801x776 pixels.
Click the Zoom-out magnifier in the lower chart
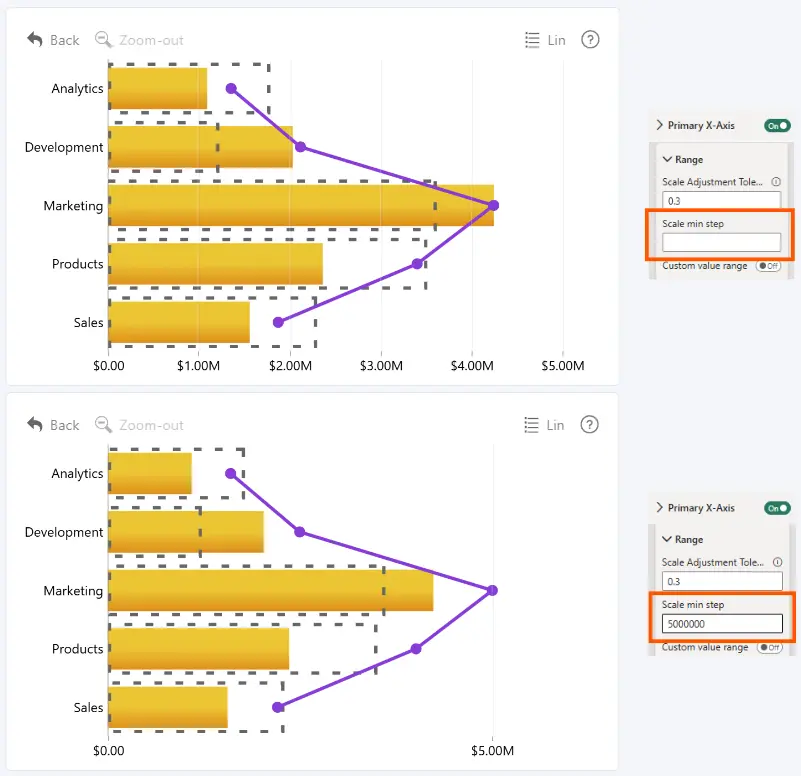point(103,424)
